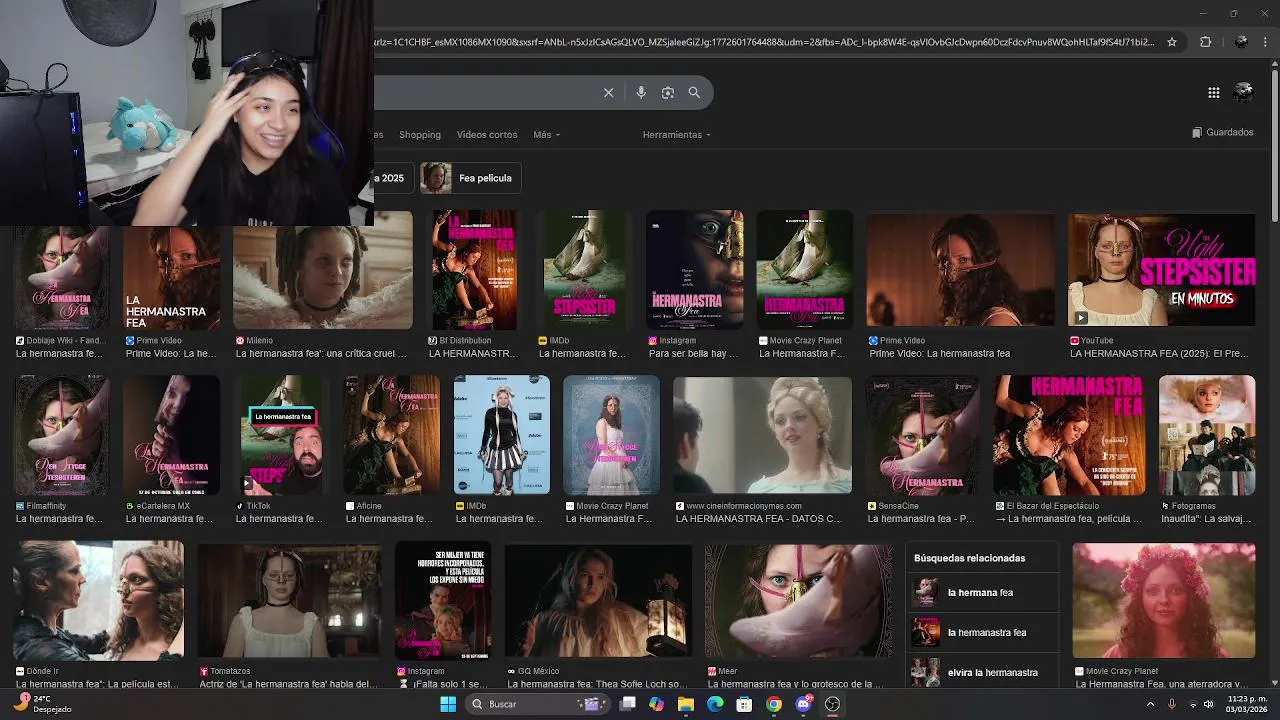Image resolution: width=1280 pixels, height=720 pixels.
Task: Open the cineinformacionymas.com image result
Action: (x=762, y=435)
